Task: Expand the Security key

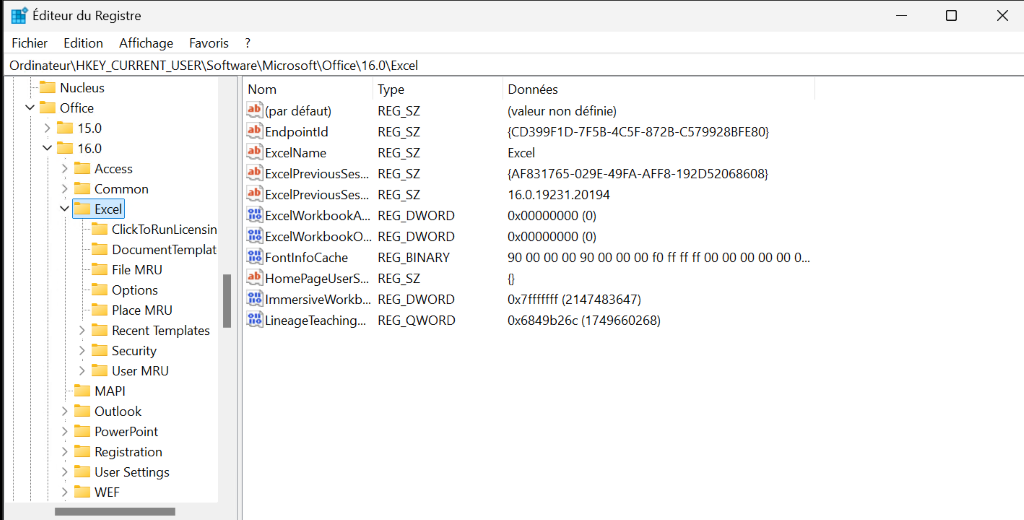Action: [82, 351]
